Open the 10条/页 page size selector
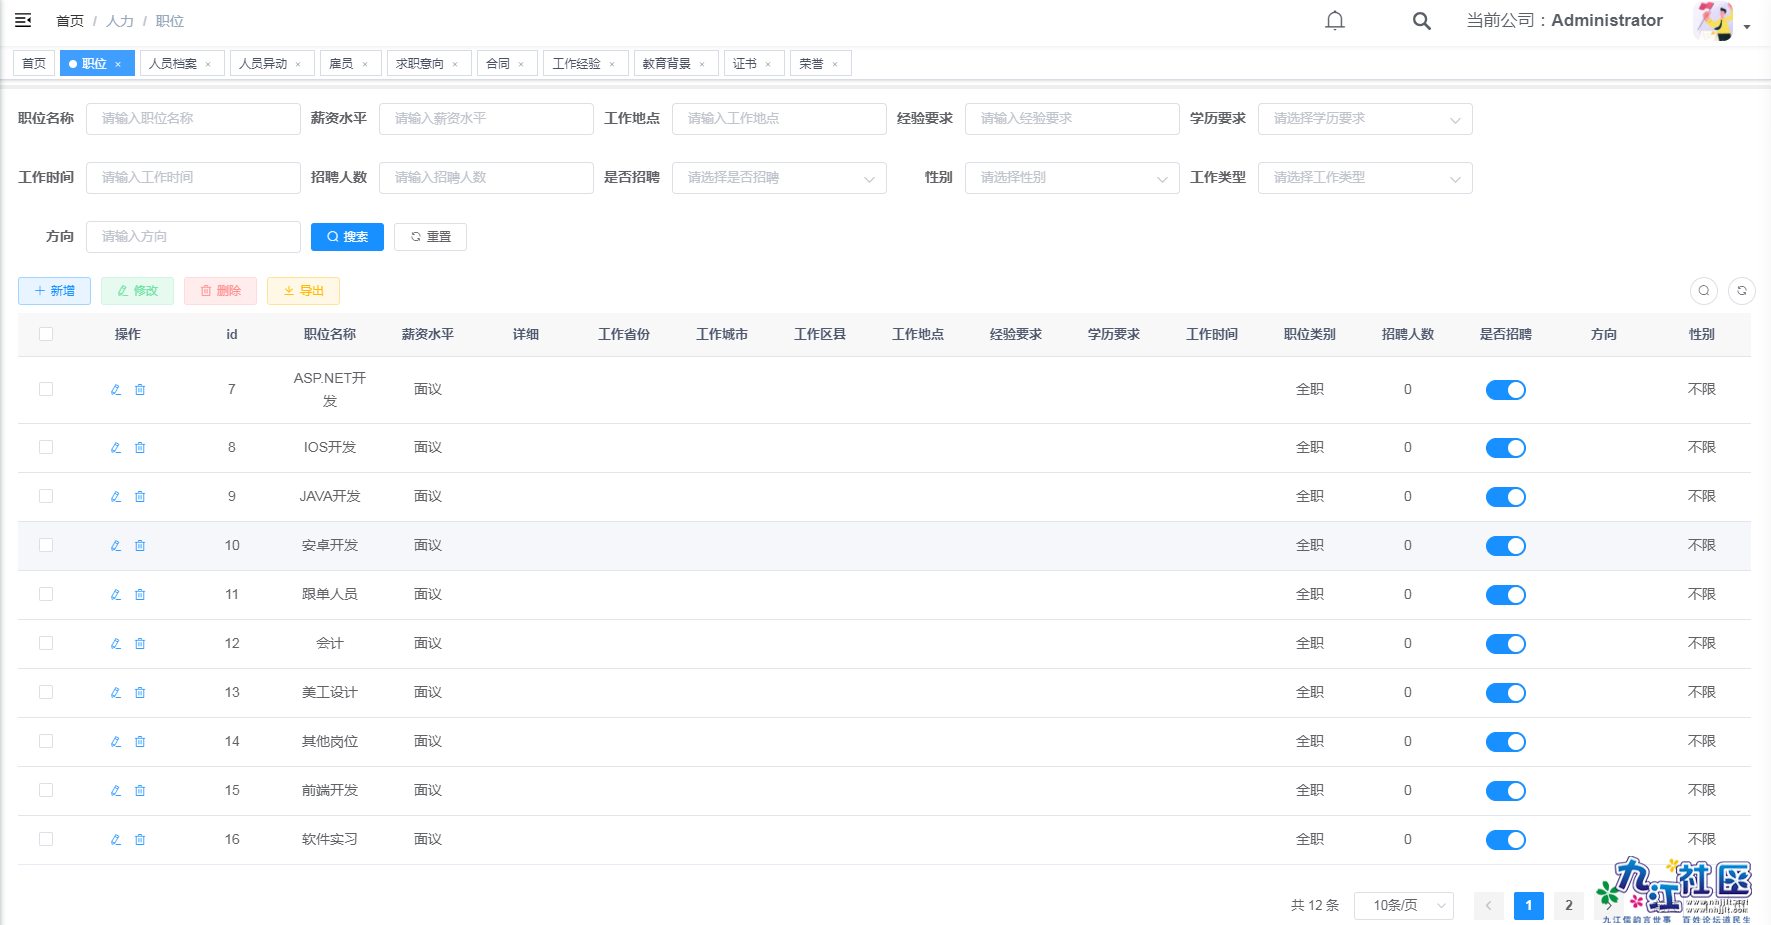 pos(1403,906)
